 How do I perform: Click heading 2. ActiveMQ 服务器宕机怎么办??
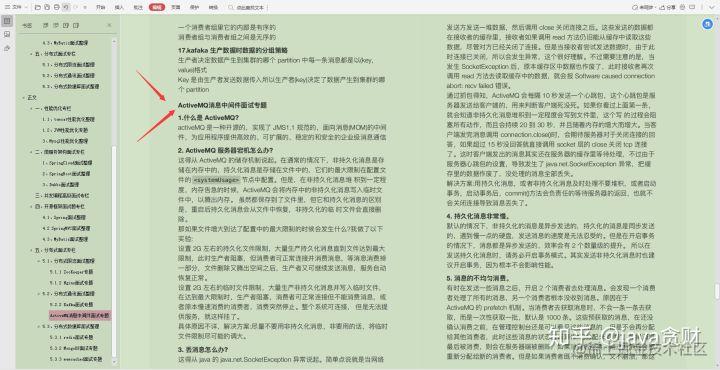(225, 150)
